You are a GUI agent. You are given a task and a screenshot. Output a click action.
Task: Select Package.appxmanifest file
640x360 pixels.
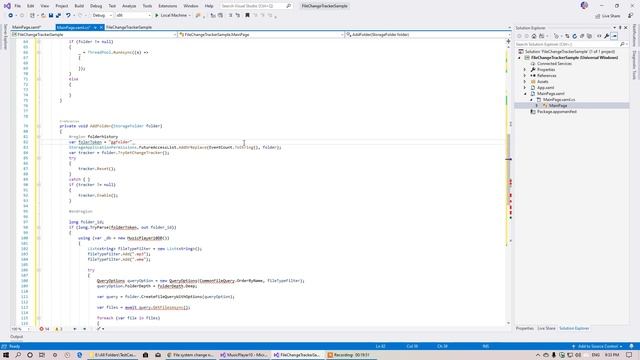pos(556,111)
